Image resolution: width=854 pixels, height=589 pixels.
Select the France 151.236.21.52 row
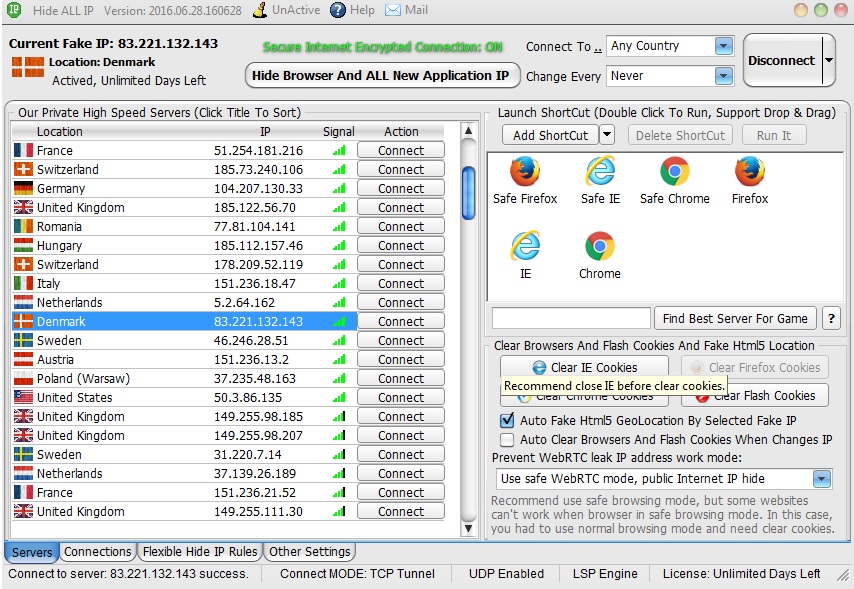[184, 492]
